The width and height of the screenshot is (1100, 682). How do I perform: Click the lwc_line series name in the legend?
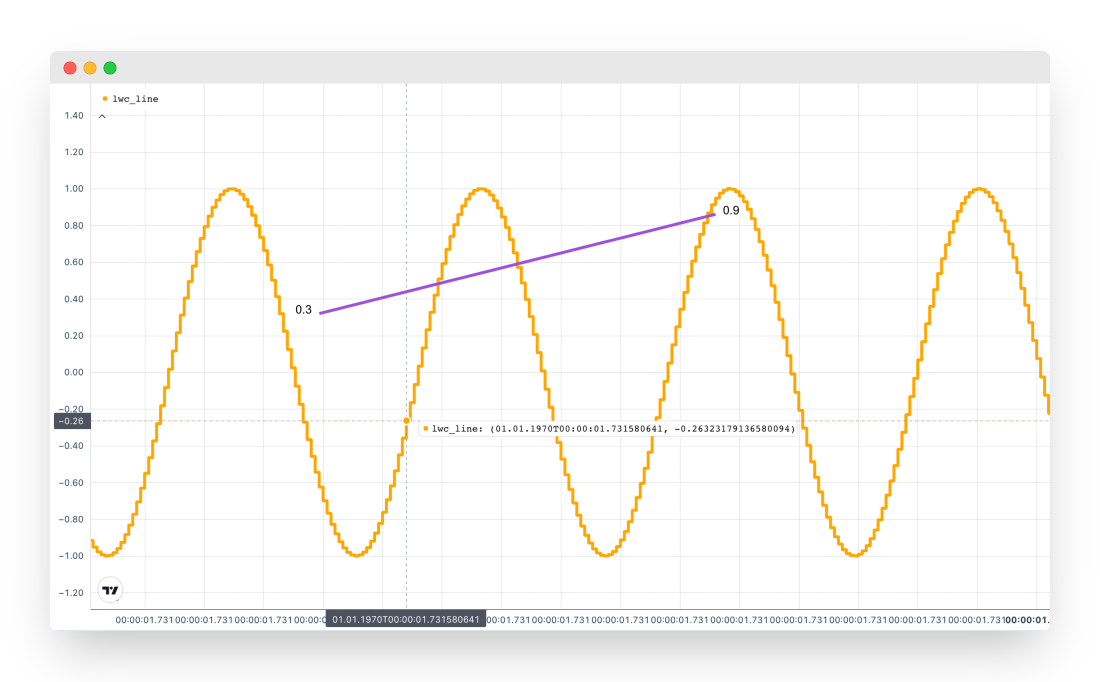pos(135,99)
